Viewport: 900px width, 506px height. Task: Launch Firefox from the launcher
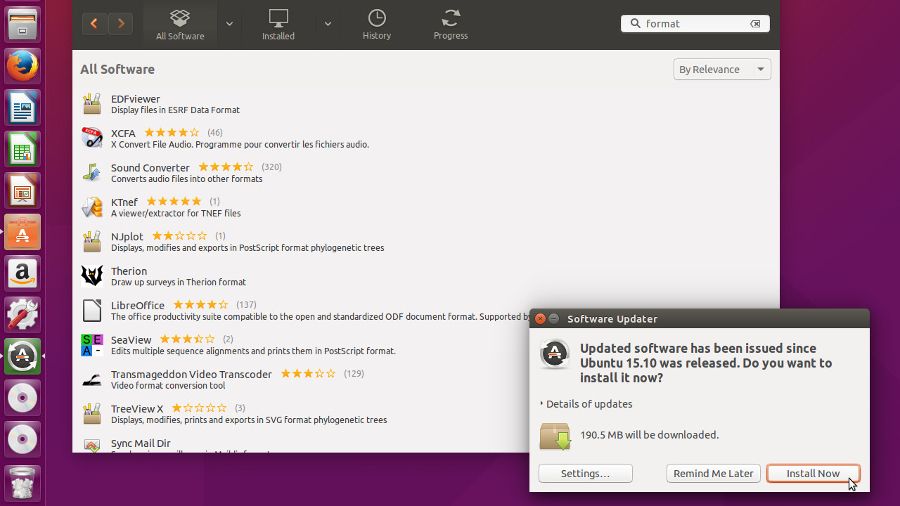22,65
